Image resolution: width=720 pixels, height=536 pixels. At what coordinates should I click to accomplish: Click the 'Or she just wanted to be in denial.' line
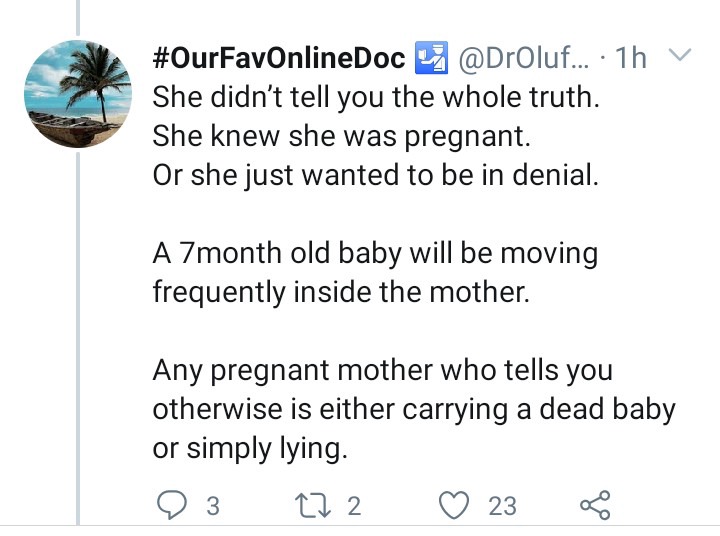pyautogui.click(x=376, y=175)
